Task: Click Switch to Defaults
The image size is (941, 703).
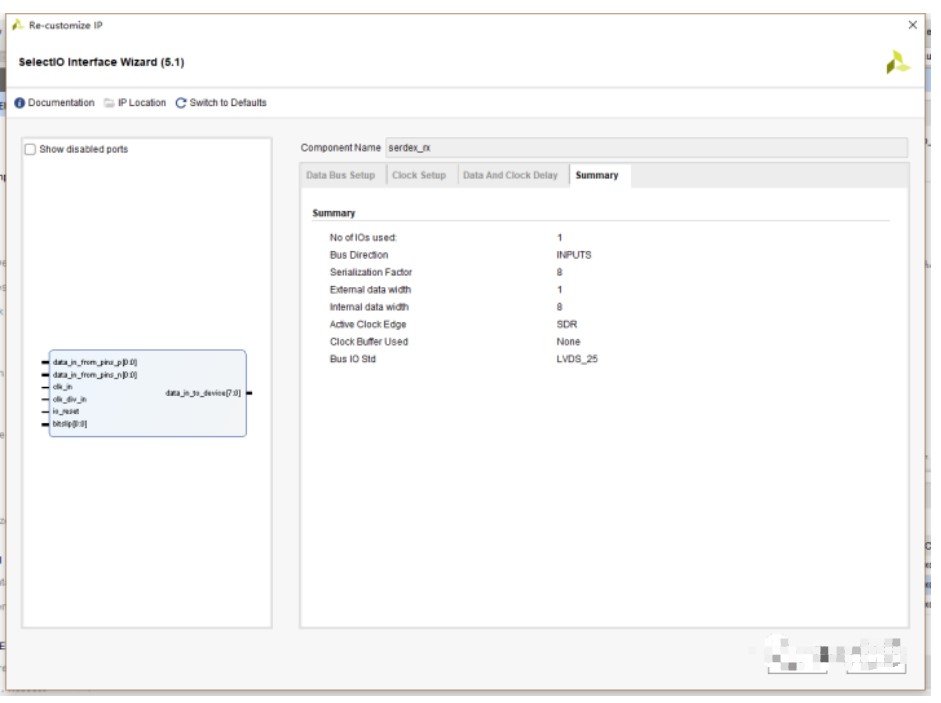Action: pyautogui.click(x=228, y=103)
